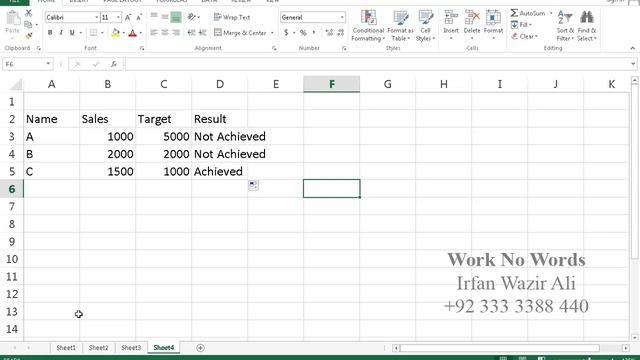
Task: Click the Orientation text-angle icon
Action: [191, 17]
